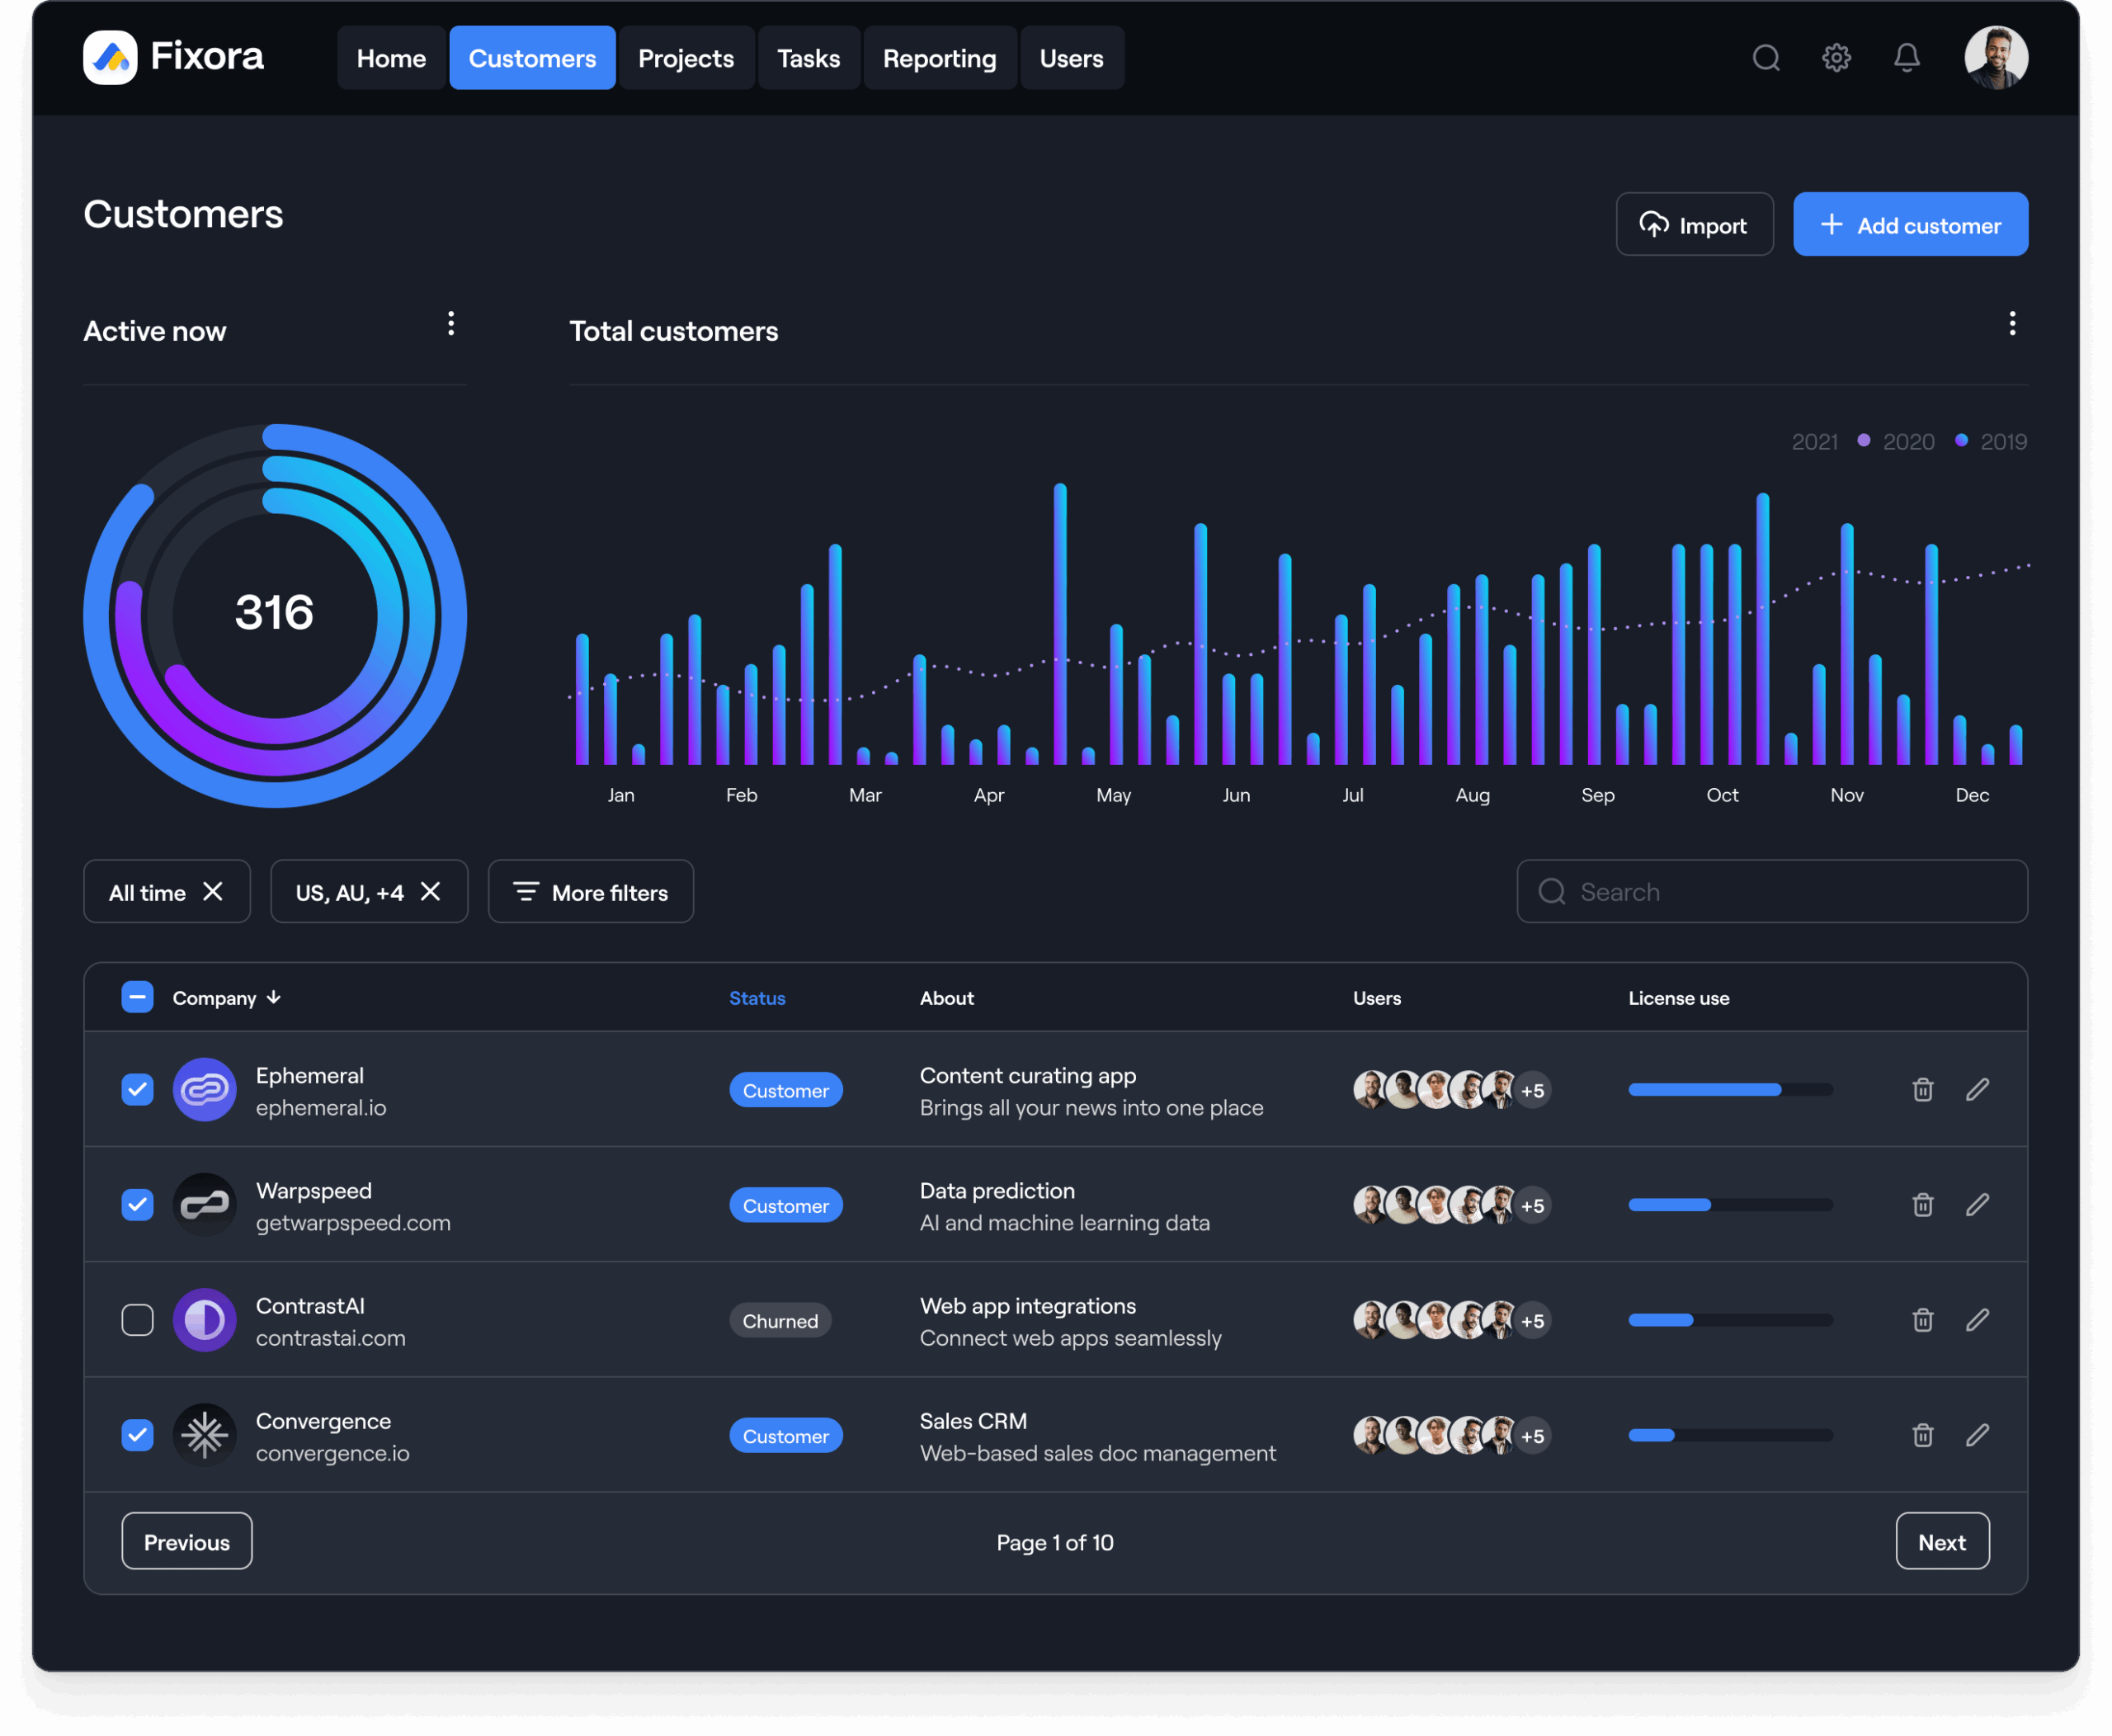The width and height of the screenshot is (2112, 1736).
Task: Switch to the Reporting tab
Action: click(939, 58)
